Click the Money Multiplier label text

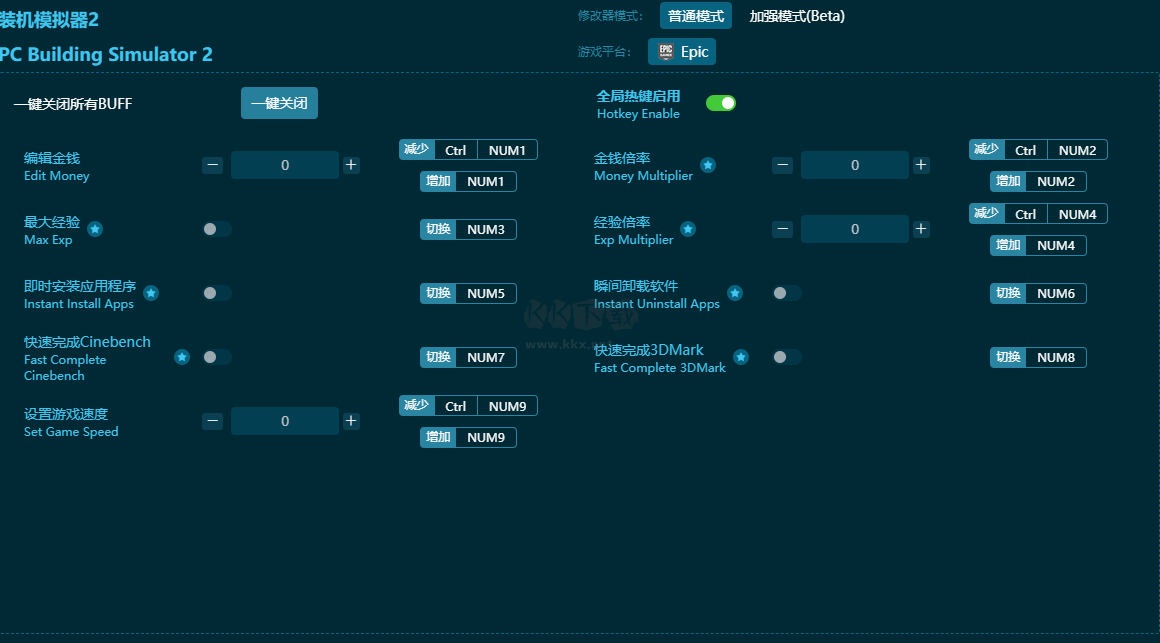point(644,176)
